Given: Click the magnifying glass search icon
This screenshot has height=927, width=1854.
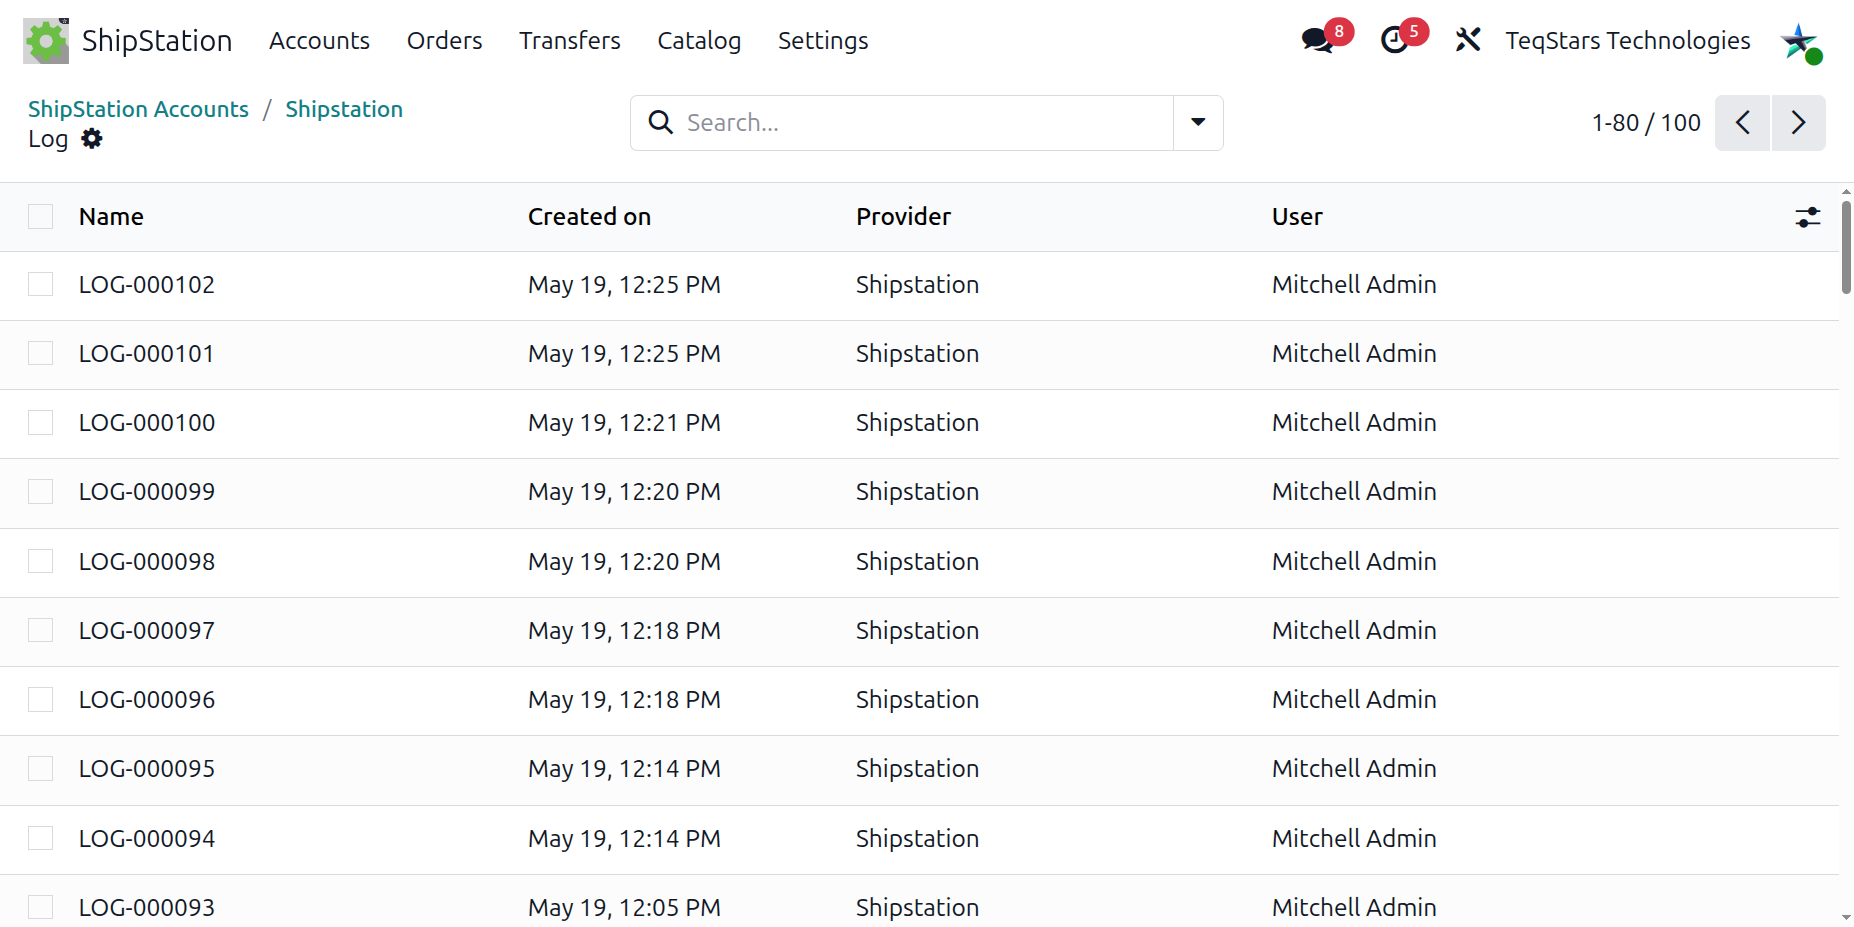Looking at the screenshot, I should pos(661,122).
